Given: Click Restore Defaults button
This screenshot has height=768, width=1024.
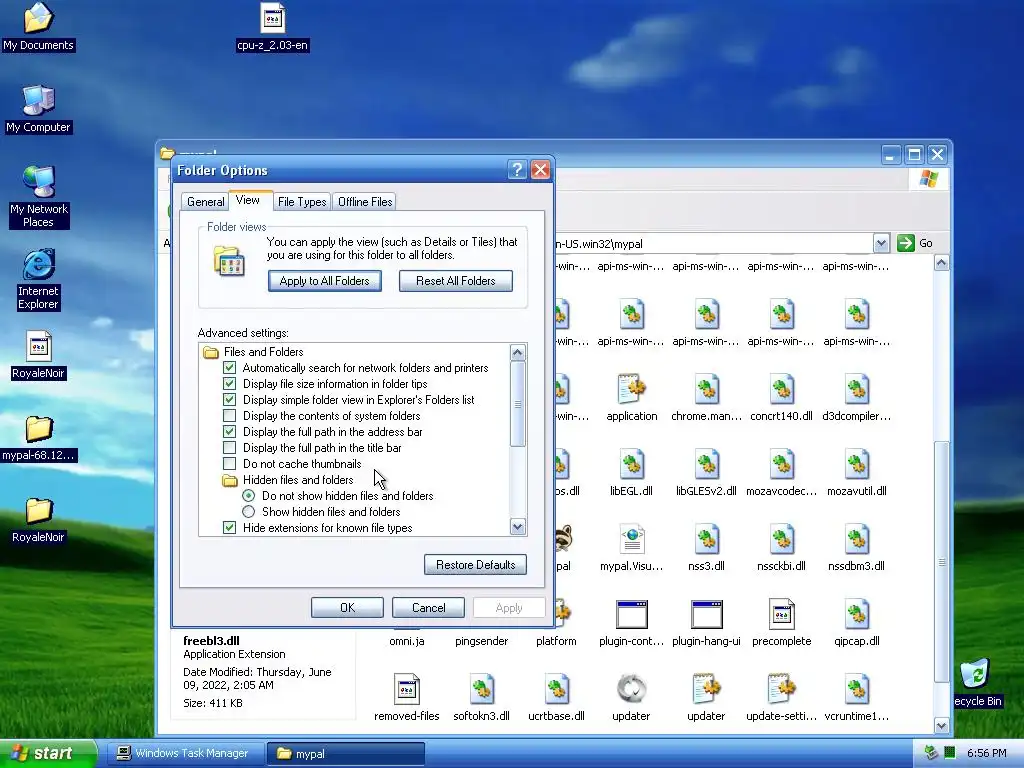Looking at the screenshot, I should [475, 565].
